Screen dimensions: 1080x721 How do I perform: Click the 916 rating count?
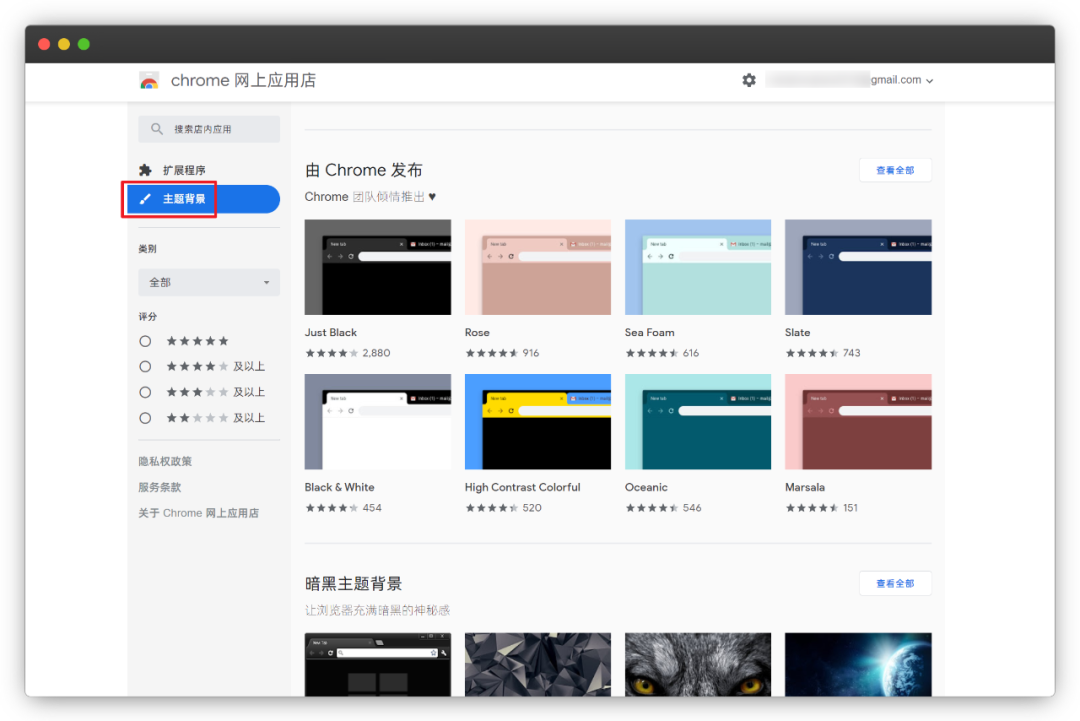point(530,353)
